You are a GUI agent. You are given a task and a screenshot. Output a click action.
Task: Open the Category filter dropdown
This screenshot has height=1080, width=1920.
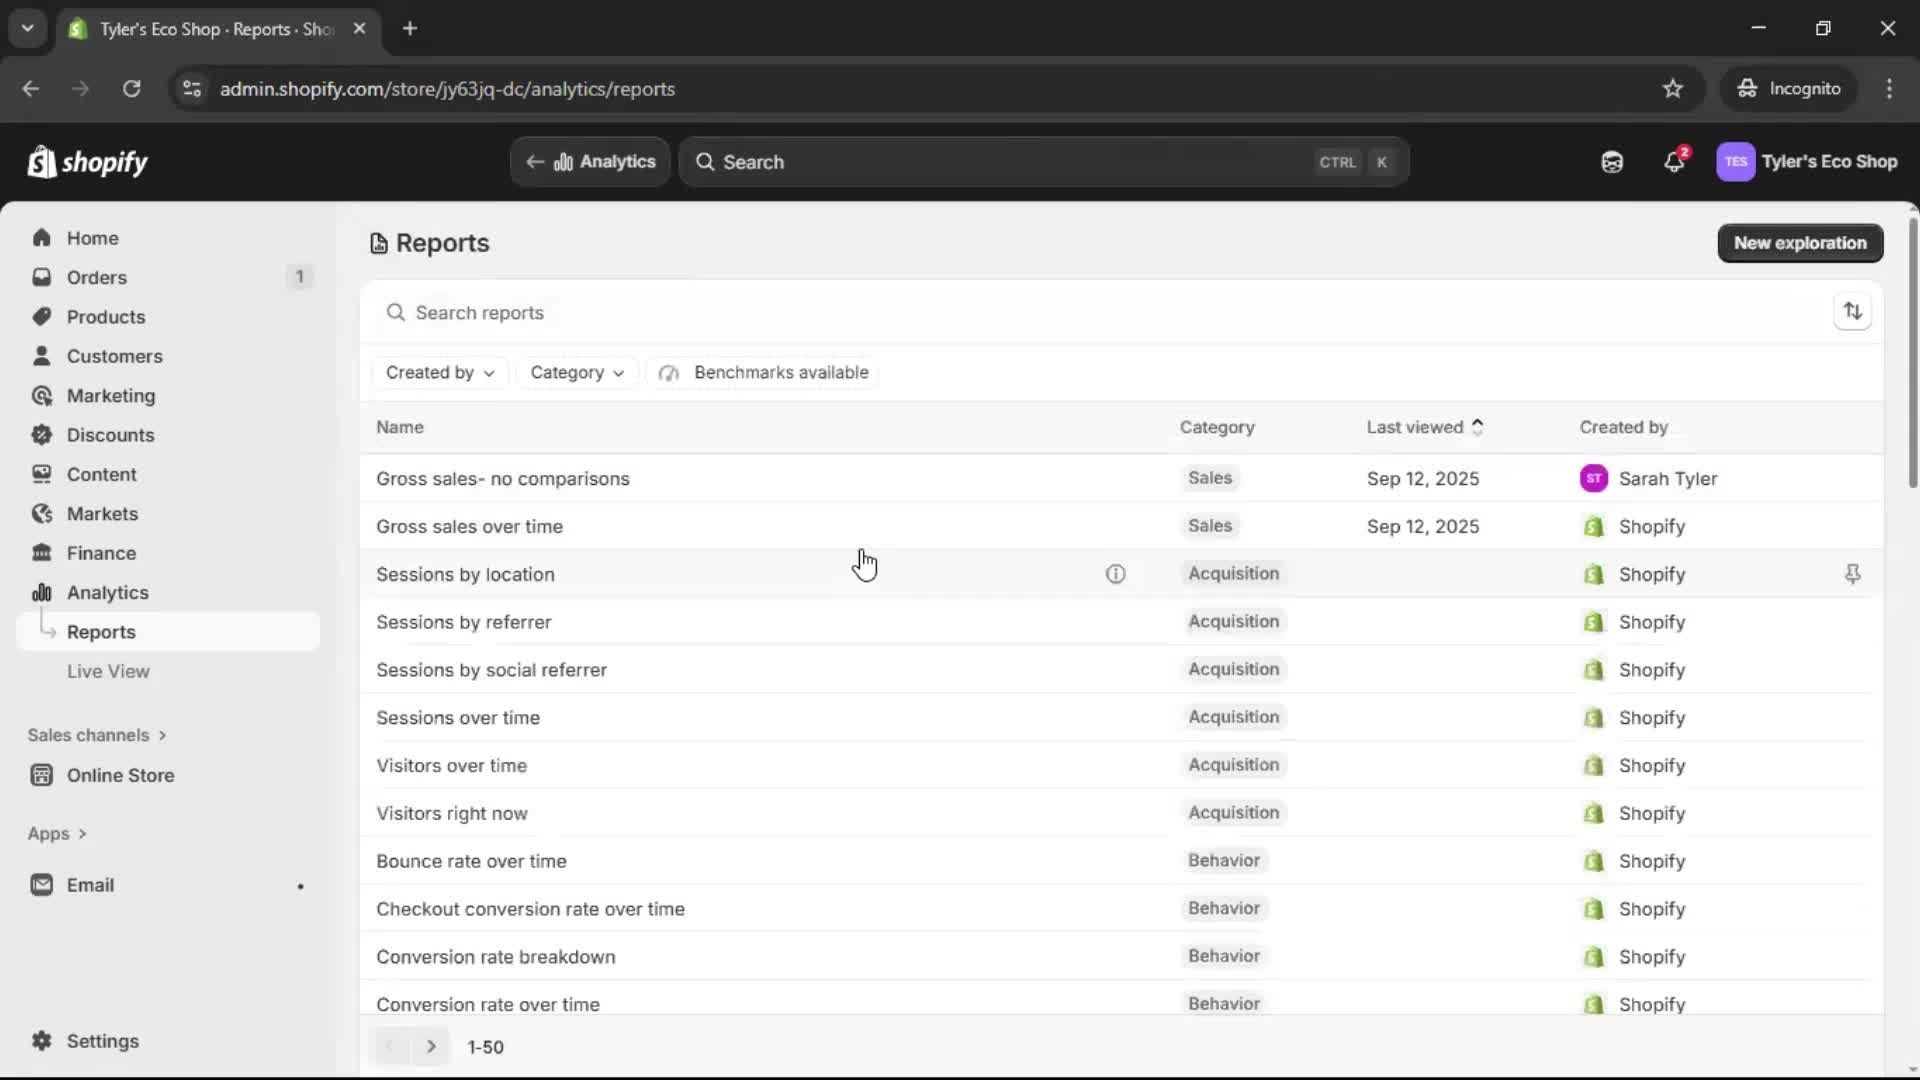pyautogui.click(x=576, y=372)
